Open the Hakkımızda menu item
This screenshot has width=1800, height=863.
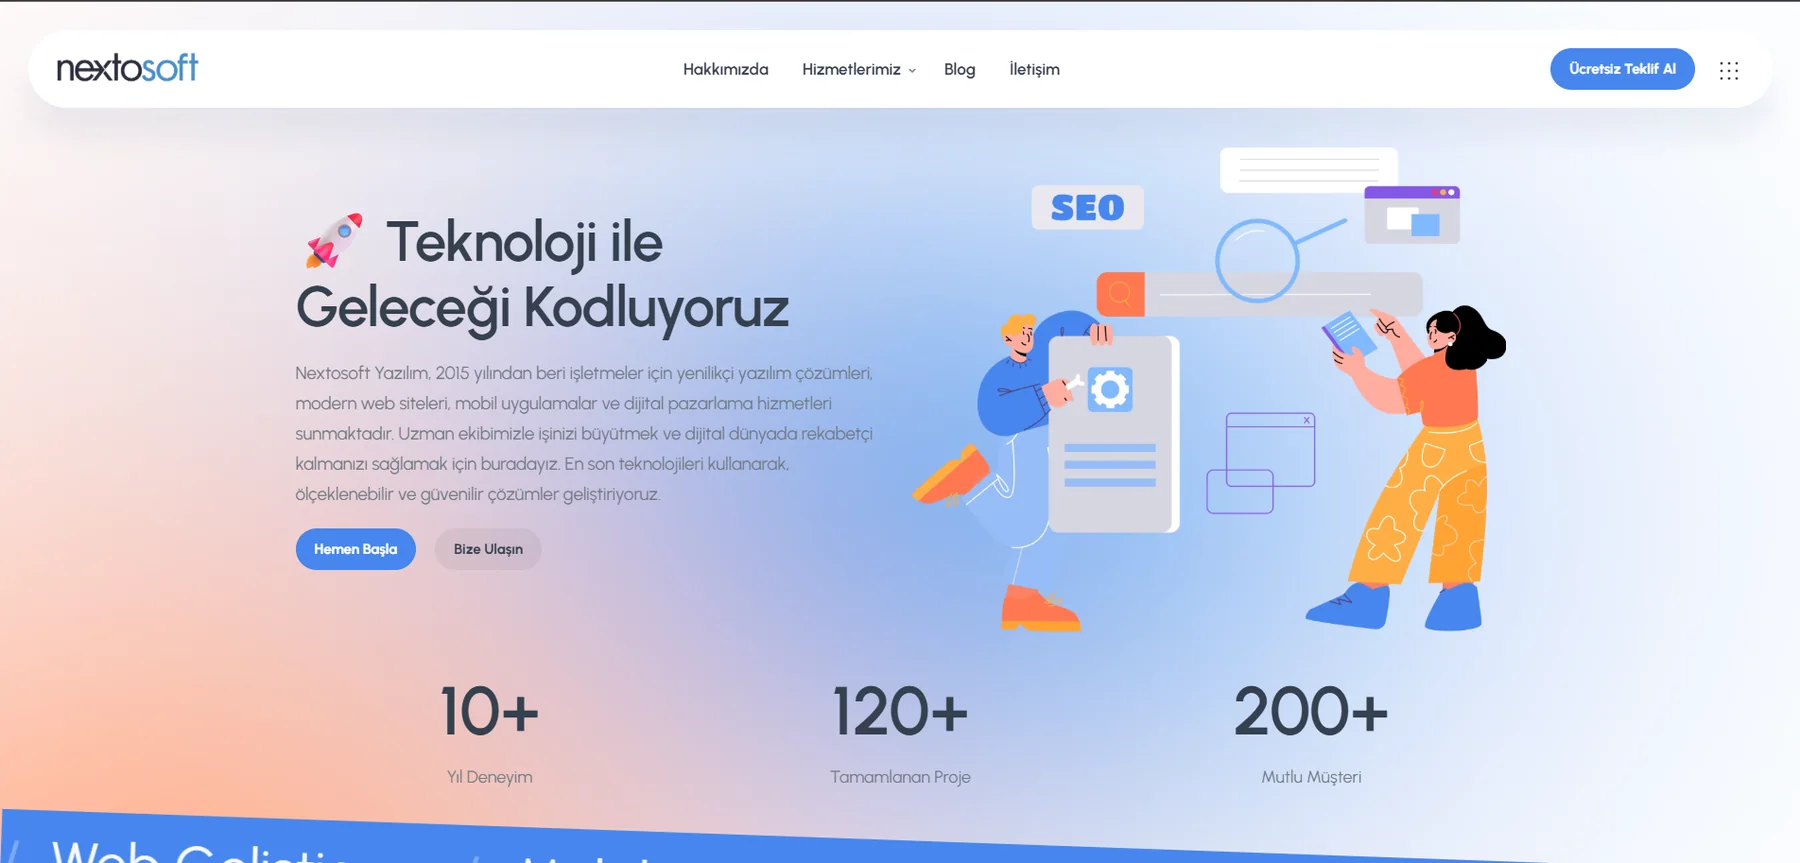[726, 69]
